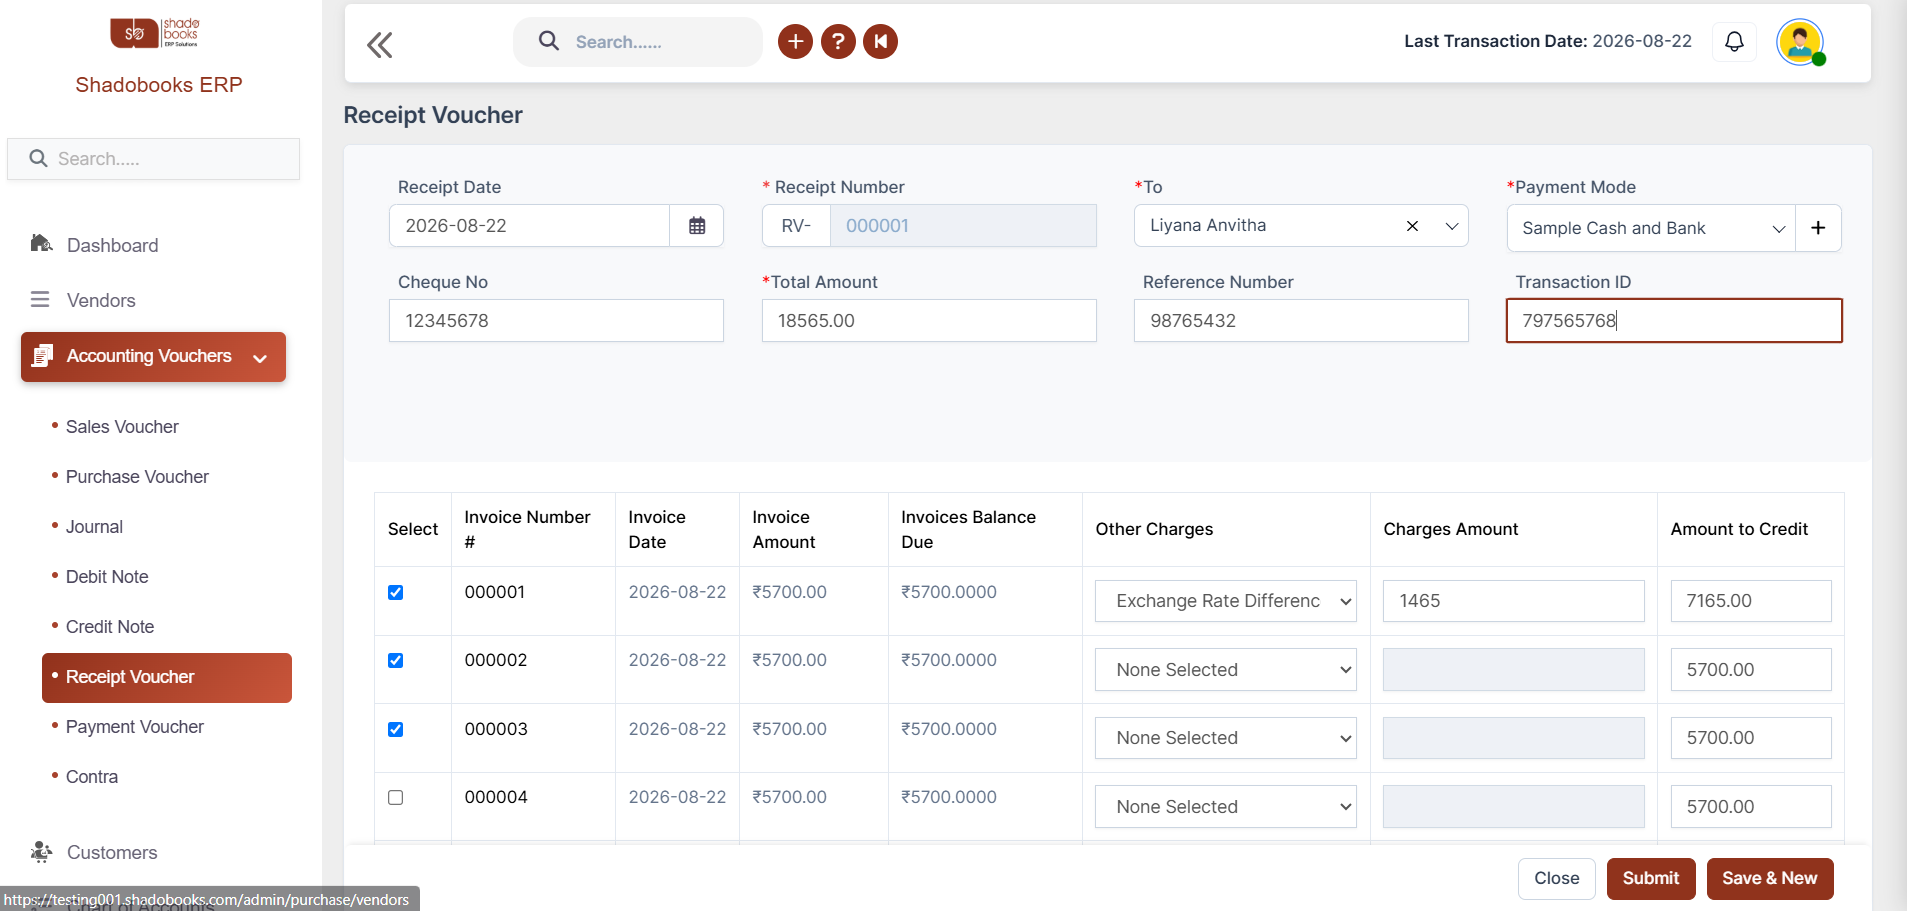This screenshot has height=911, width=1907.
Task: Open Purchase Voucher page
Action: pos(137,477)
